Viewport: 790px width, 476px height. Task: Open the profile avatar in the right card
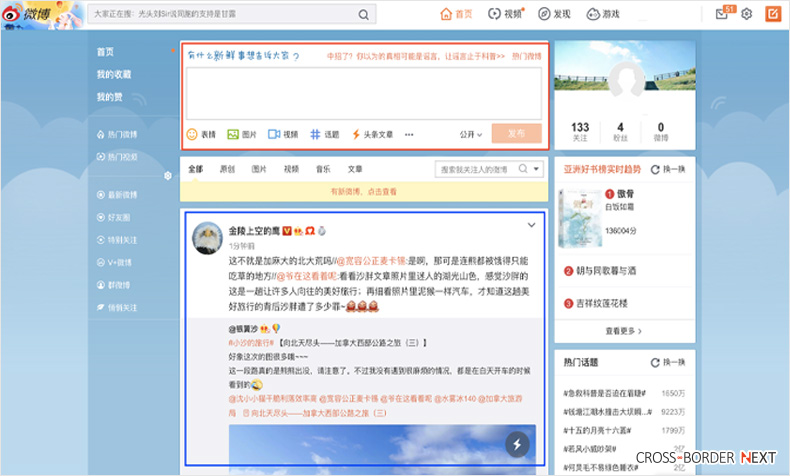626,80
